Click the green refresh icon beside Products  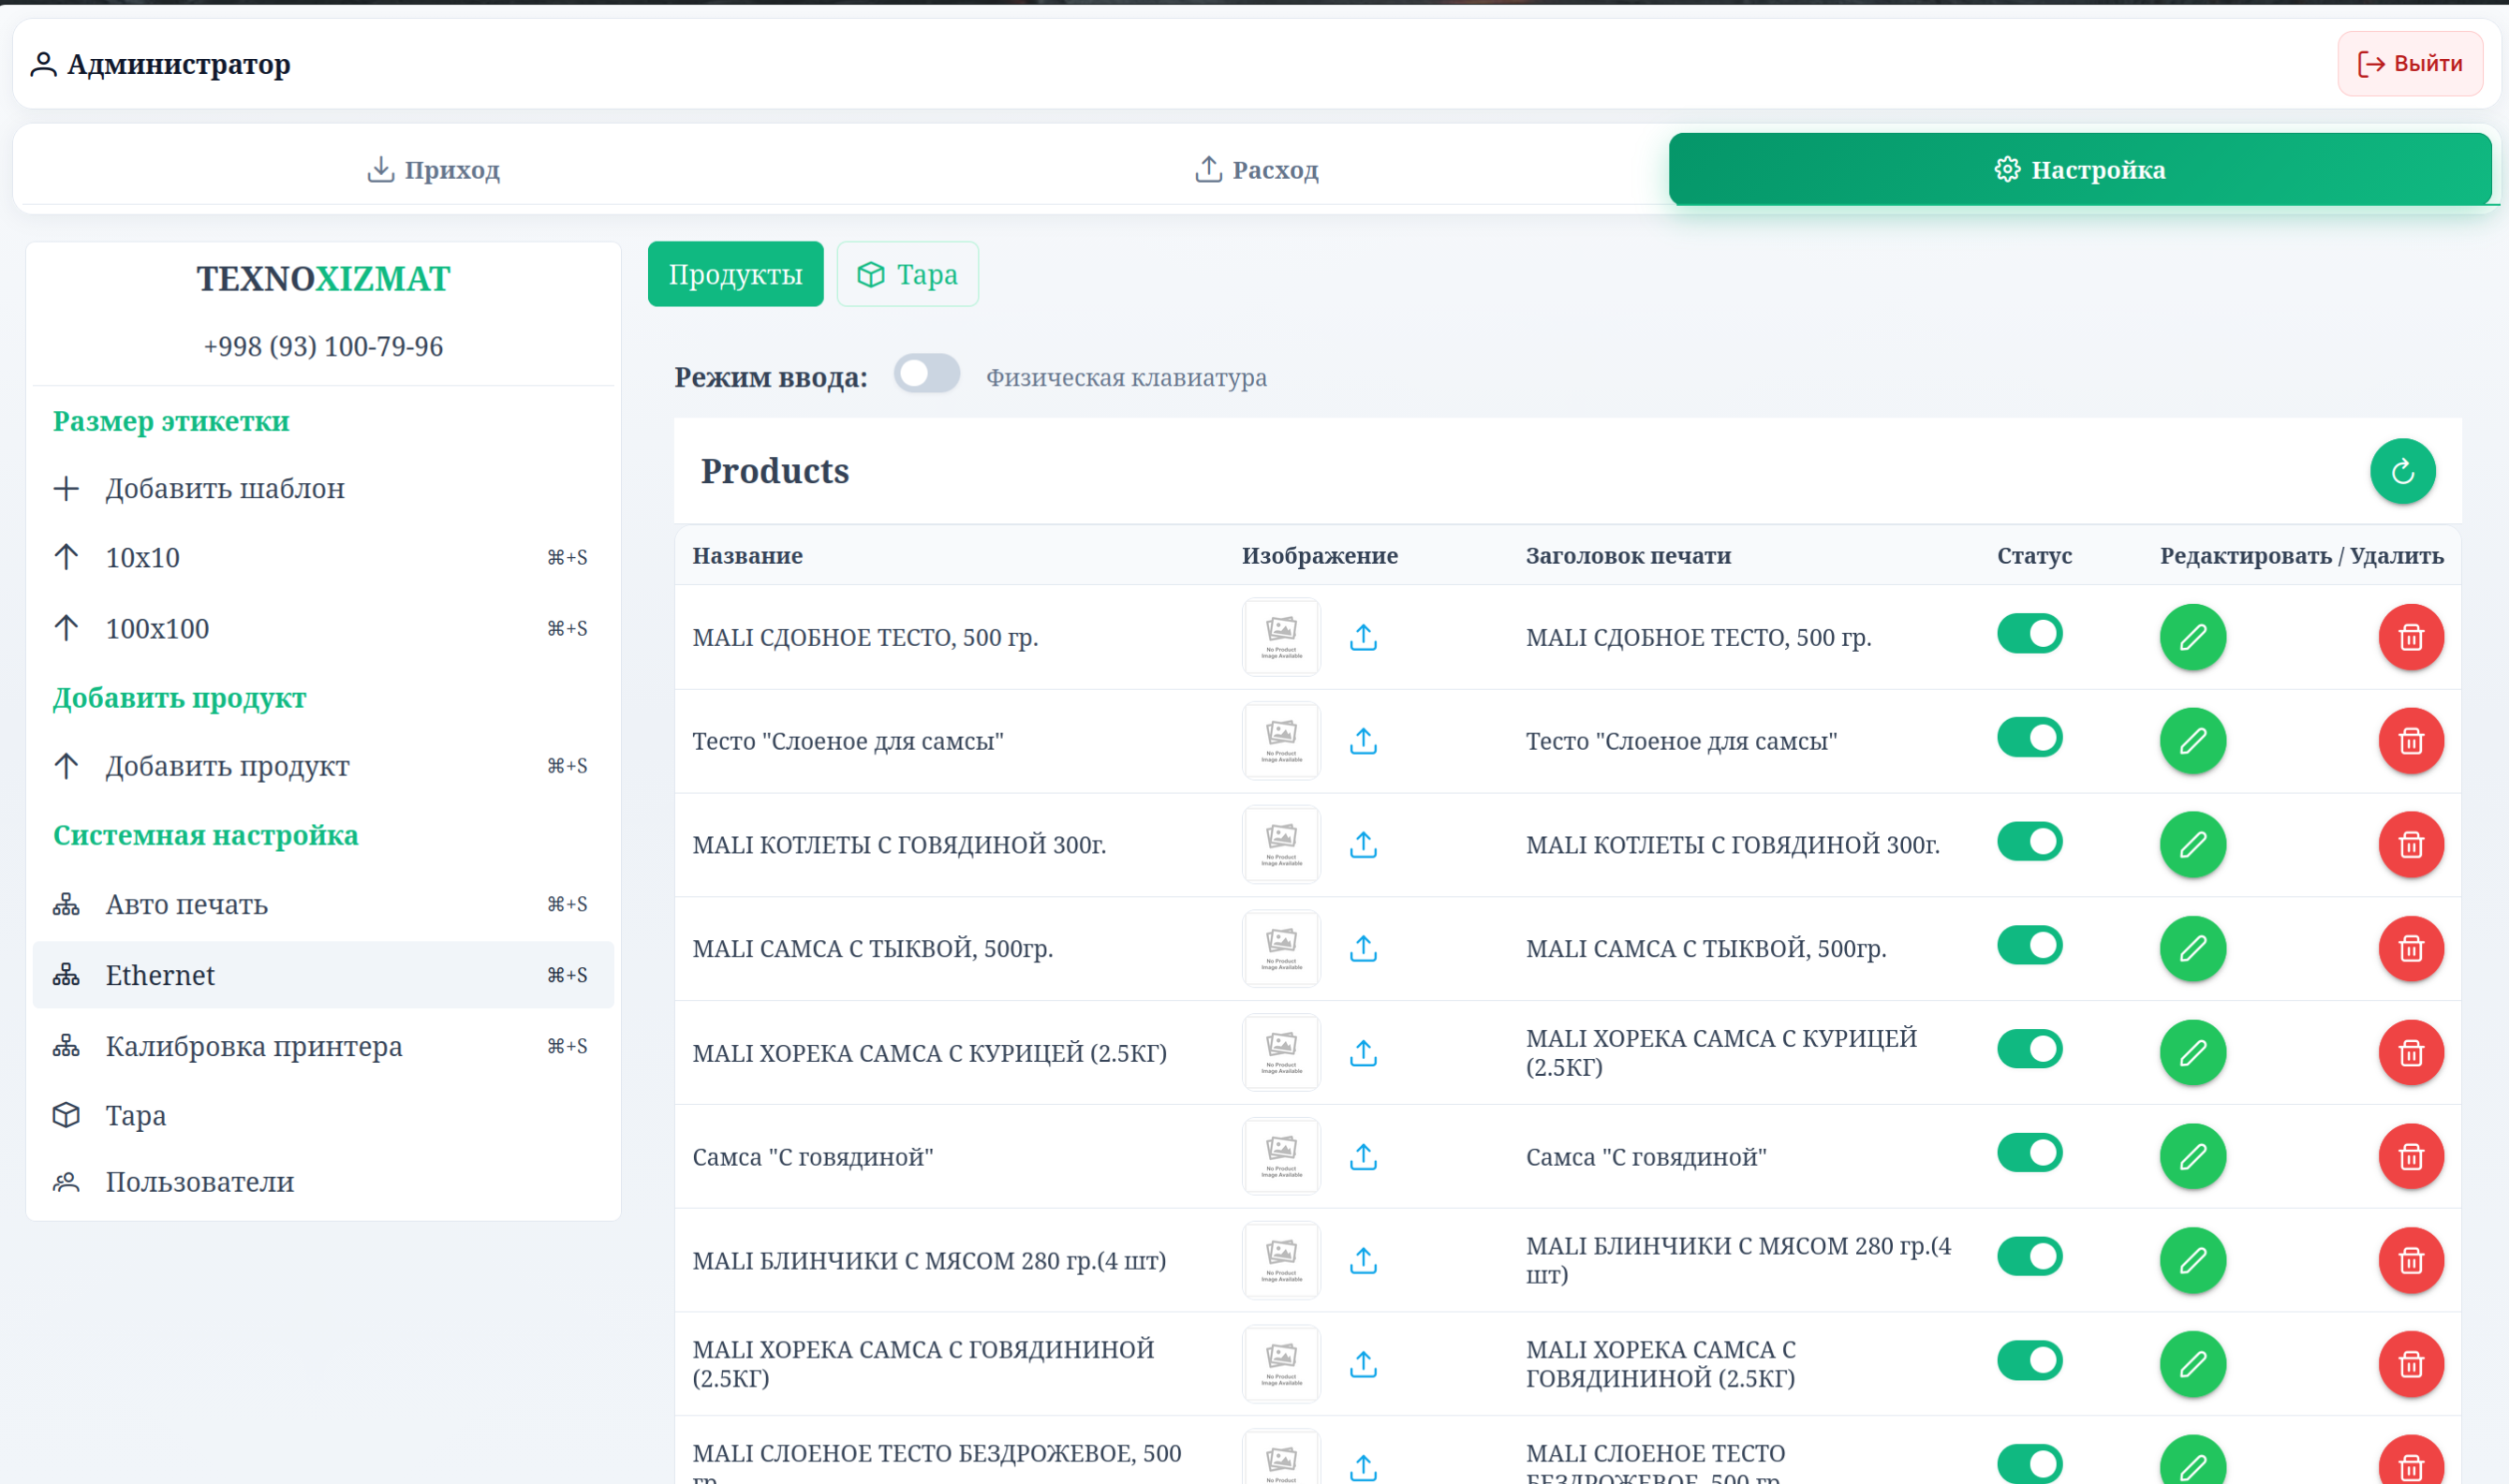2402,471
